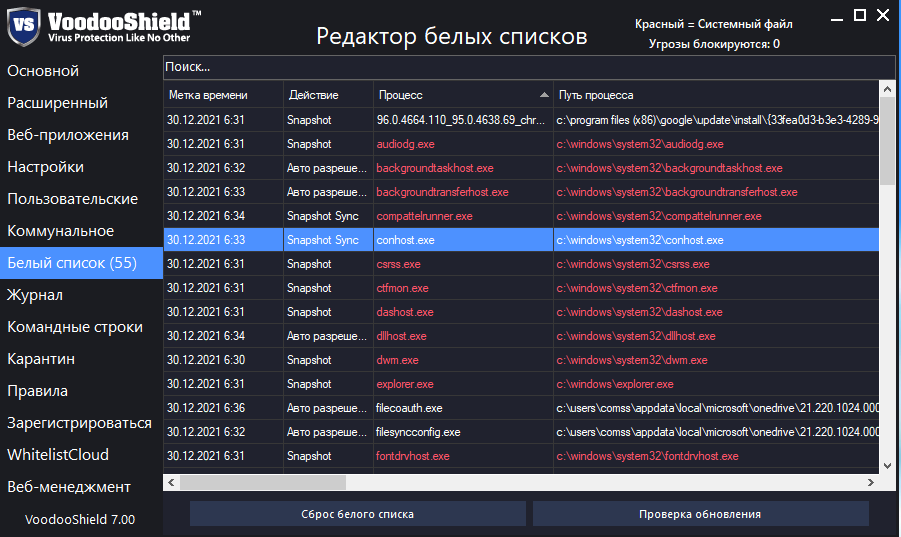Click horizontal scrollbar right arrow
This screenshot has width=901, height=537.
871,482
